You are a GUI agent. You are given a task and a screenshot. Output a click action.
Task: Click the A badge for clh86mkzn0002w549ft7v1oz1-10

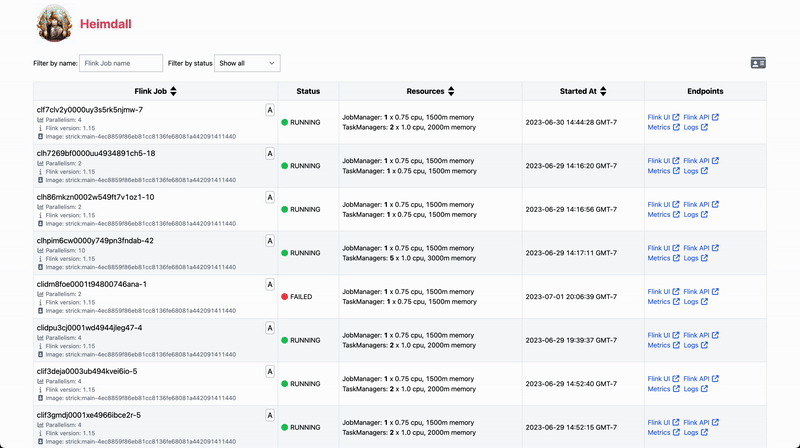click(x=270, y=197)
